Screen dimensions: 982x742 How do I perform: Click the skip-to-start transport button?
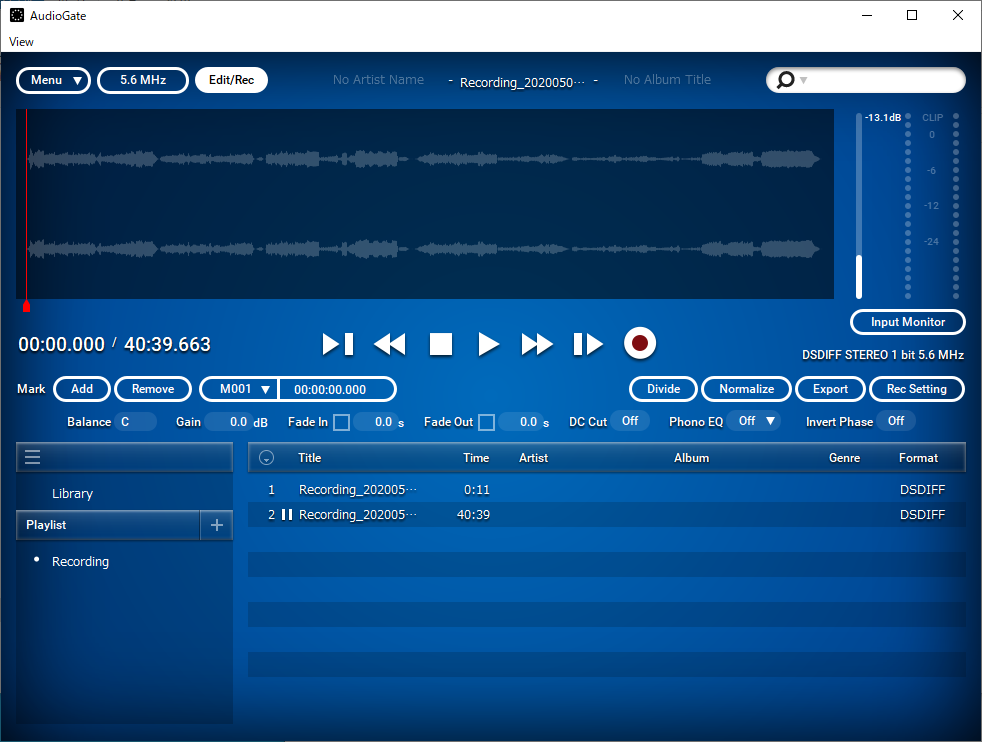pos(338,344)
